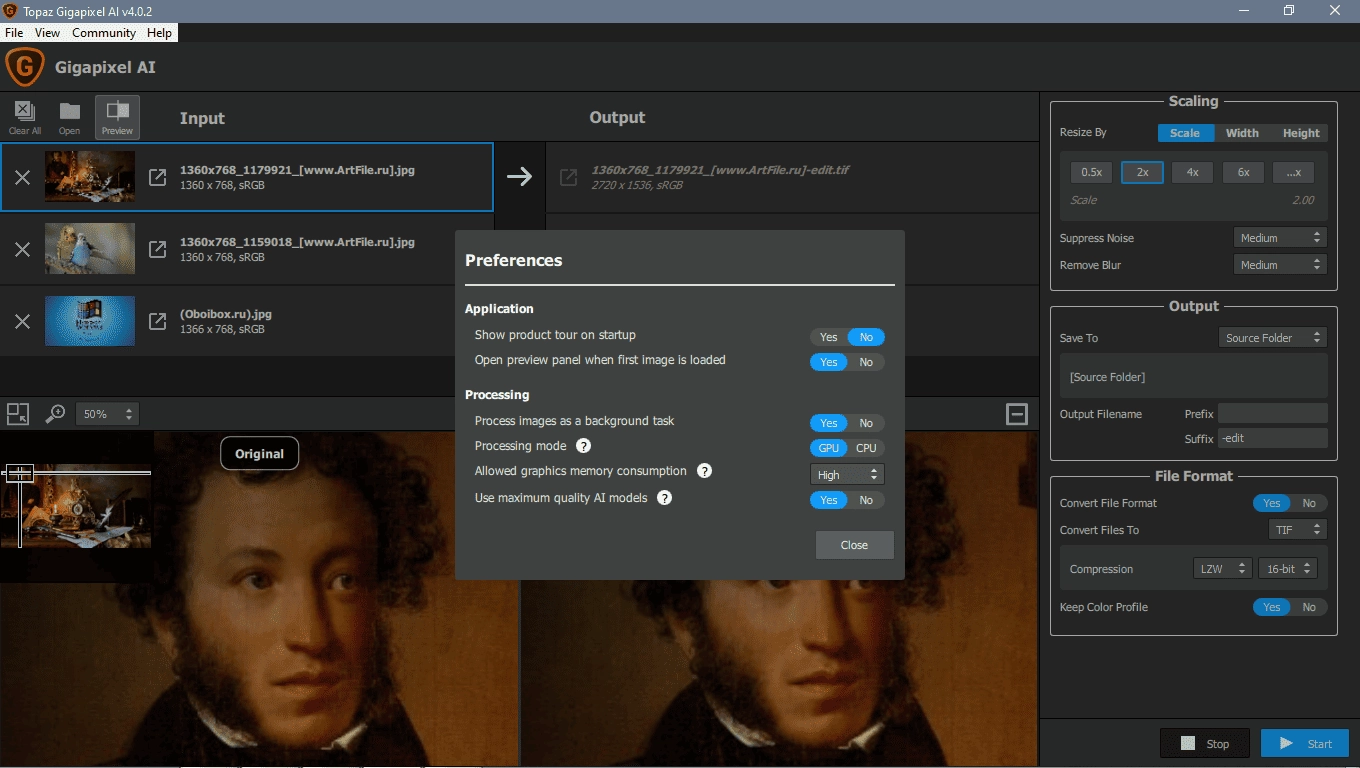Select the painting thumbnail in first row
Screen dimensions: 1360x768
(x=90, y=176)
